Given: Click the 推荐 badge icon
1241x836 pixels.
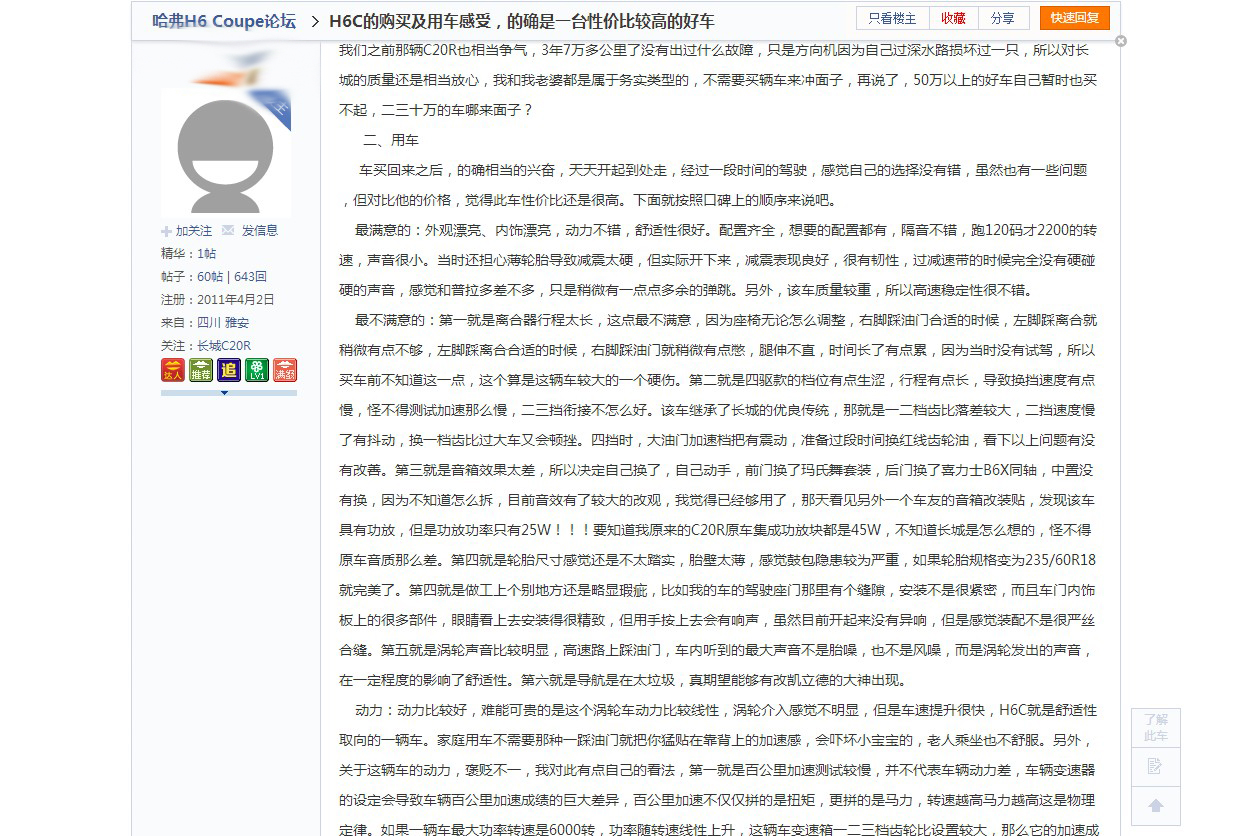Looking at the screenshot, I should 200,370.
